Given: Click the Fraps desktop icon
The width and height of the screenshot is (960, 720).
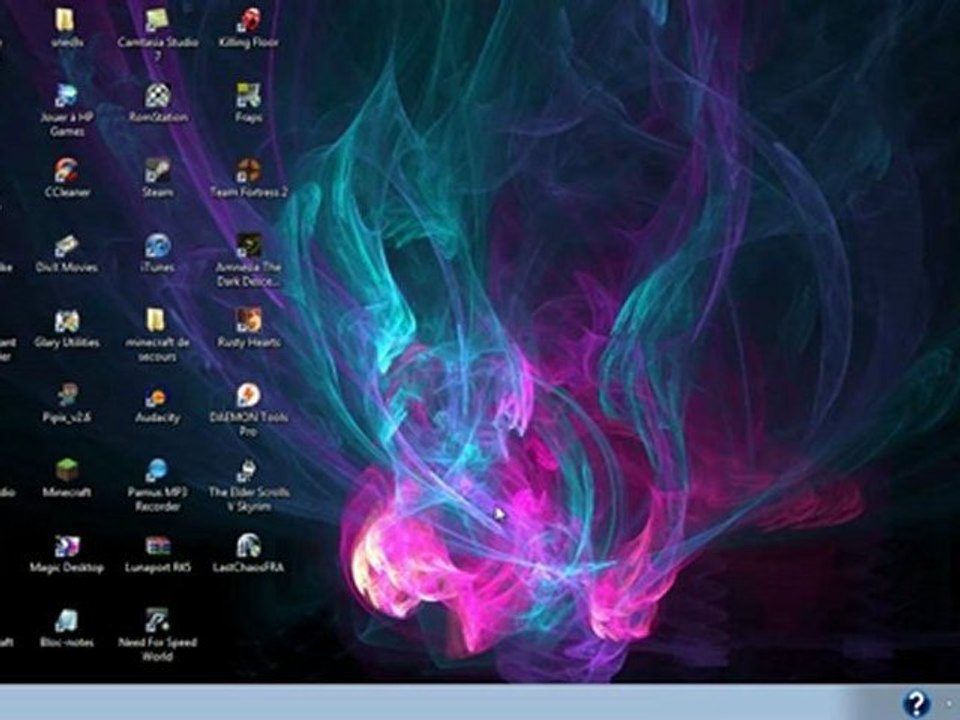Looking at the screenshot, I should pos(249,96).
